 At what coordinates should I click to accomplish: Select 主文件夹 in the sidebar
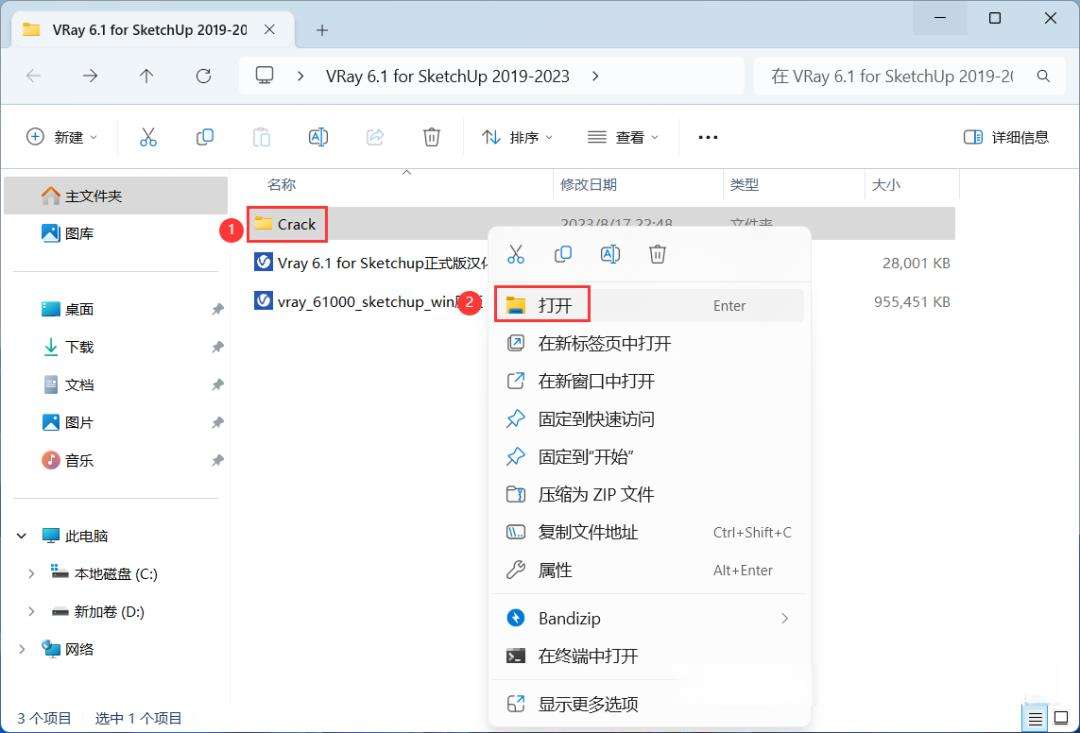pyautogui.click(x=116, y=196)
